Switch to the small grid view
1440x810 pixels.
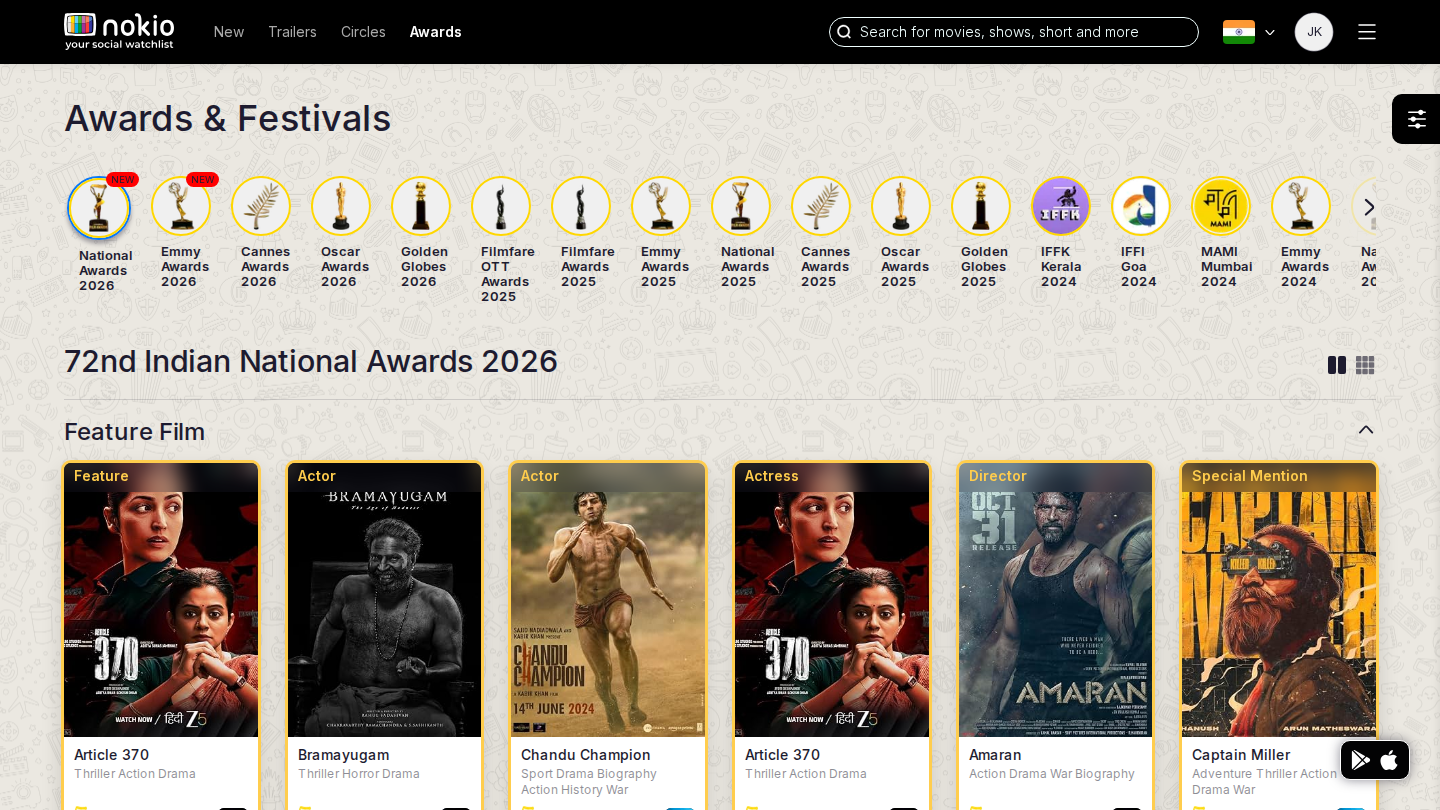1365,365
